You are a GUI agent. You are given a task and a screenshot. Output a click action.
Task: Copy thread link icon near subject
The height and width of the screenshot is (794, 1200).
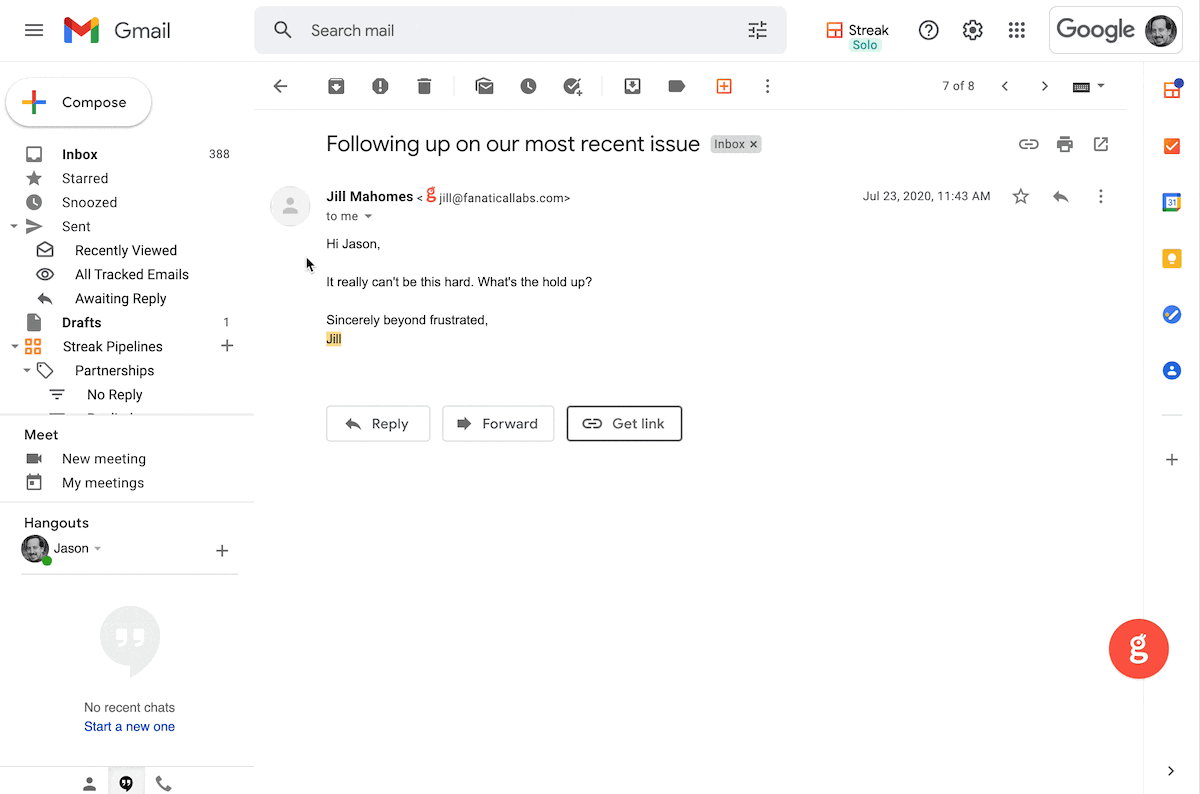pyautogui.click(x=1029, y=144)
